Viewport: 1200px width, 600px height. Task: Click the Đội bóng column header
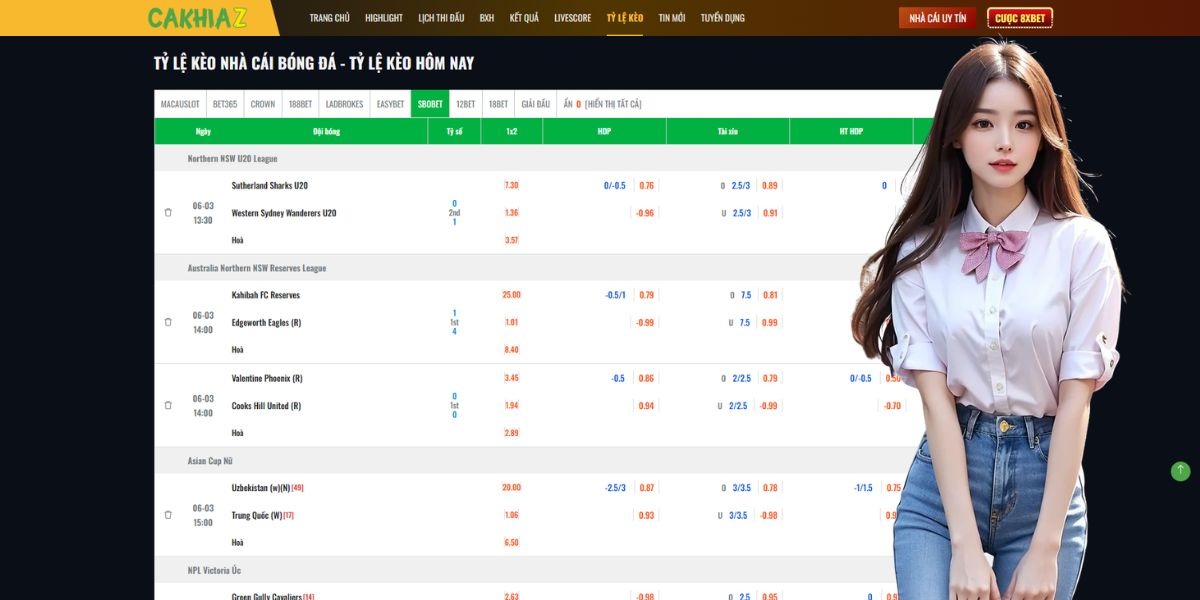pyautogui.click(x=326, y=131)
